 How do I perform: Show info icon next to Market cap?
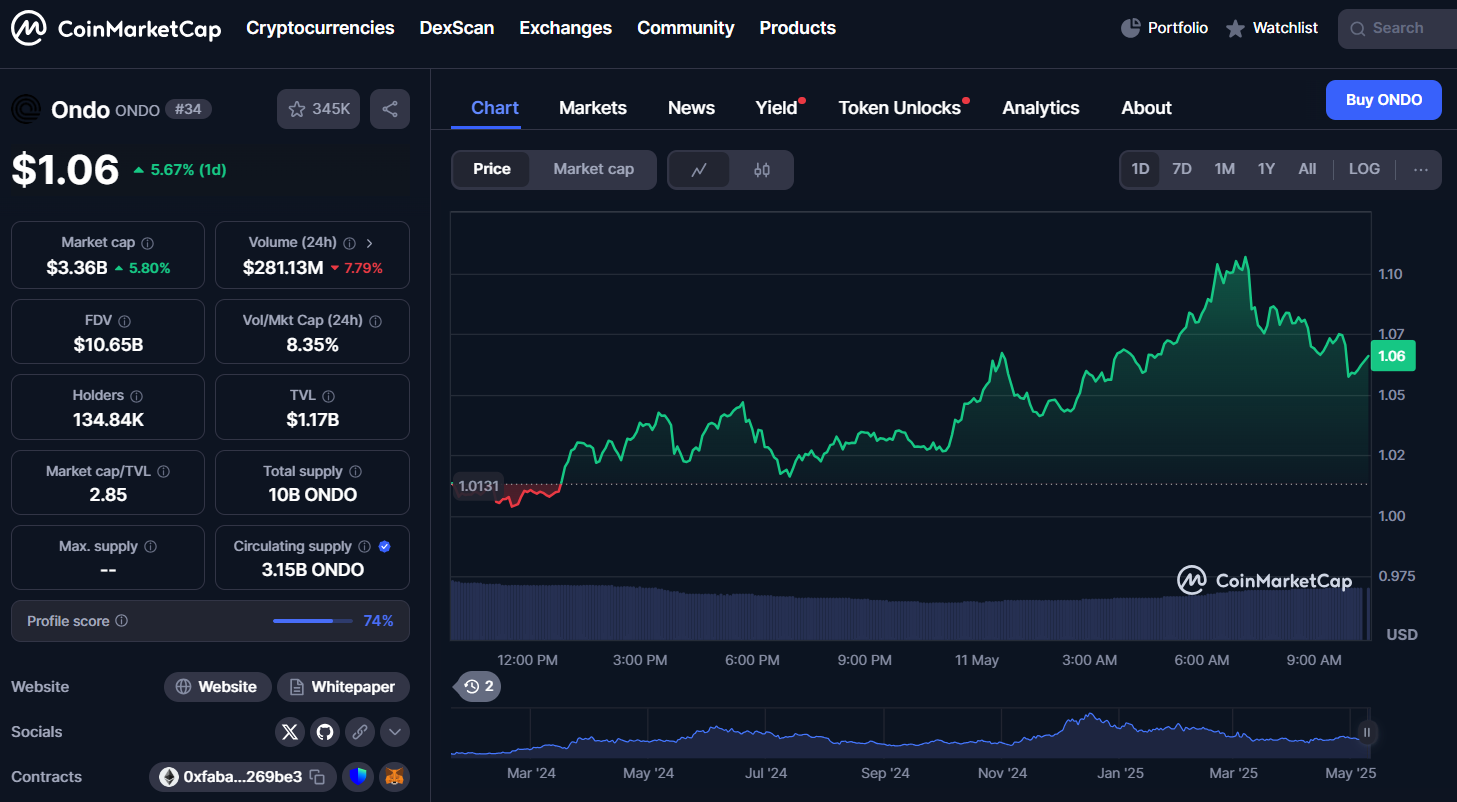coord(148,243)
